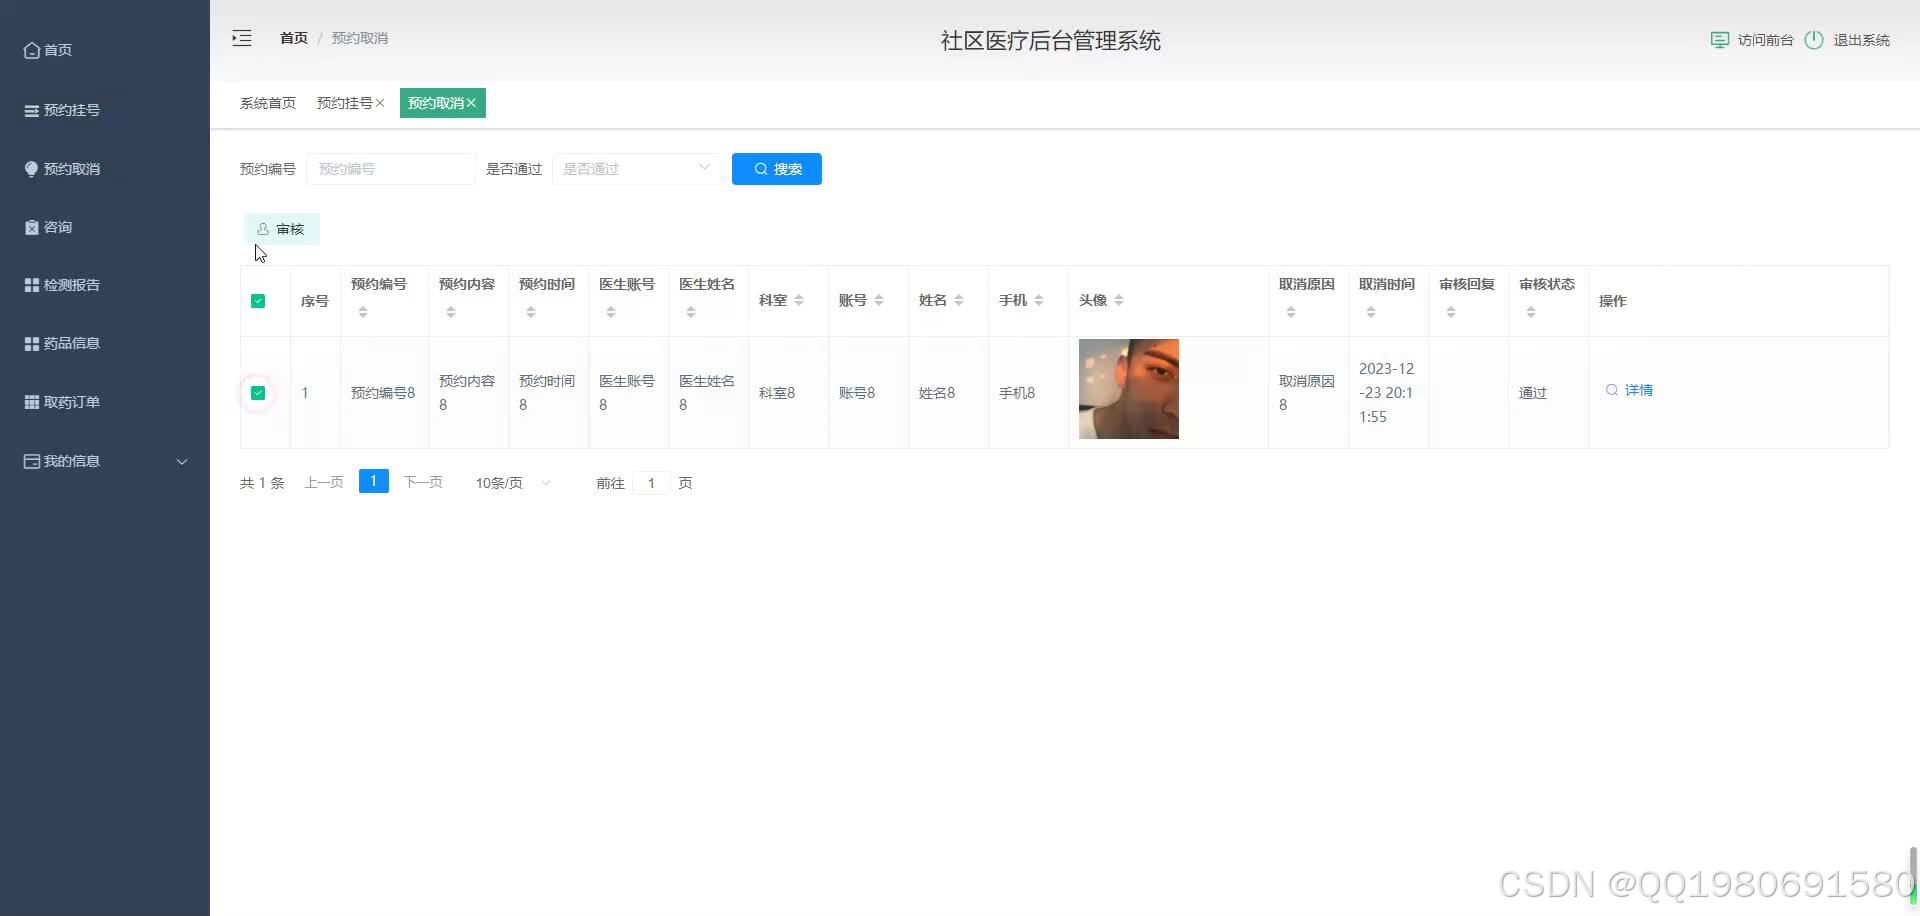Focus the 预约编号 search input field
1920x916 pixels.
pos(391,169)
